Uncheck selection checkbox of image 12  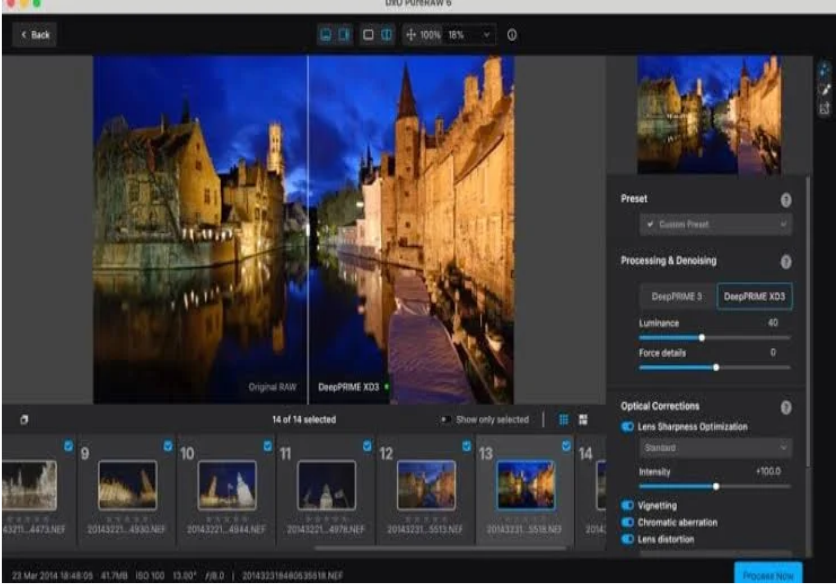pyautogui.click(x=467, y=446)
